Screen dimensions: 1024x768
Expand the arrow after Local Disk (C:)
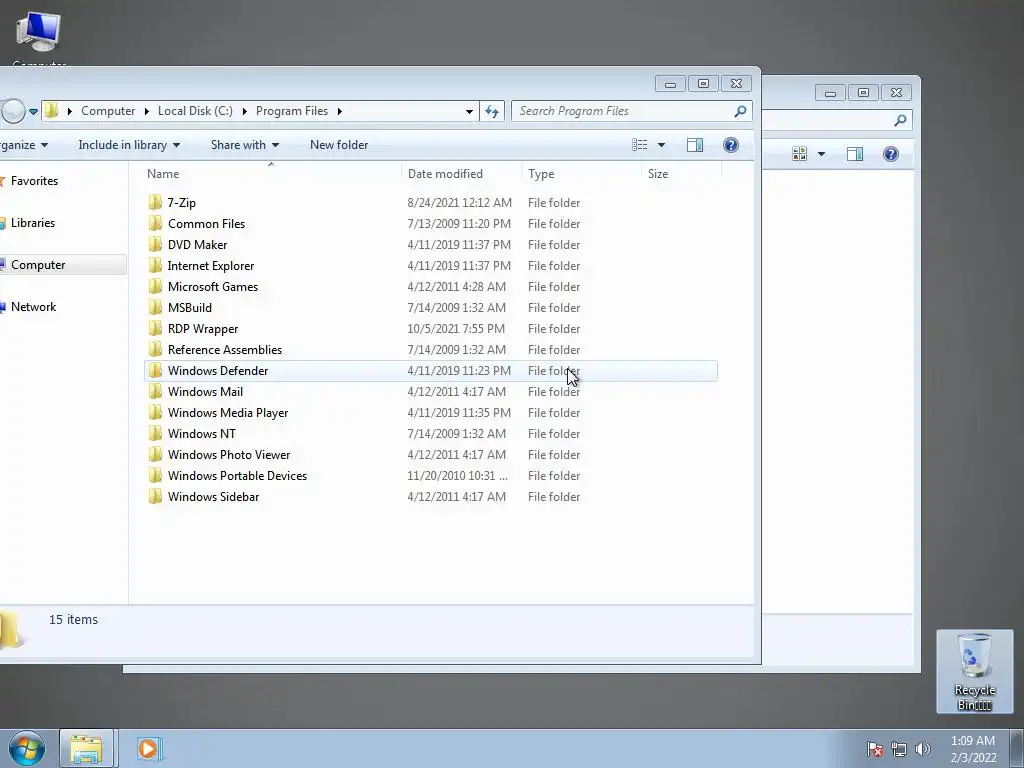click(244, 111)
